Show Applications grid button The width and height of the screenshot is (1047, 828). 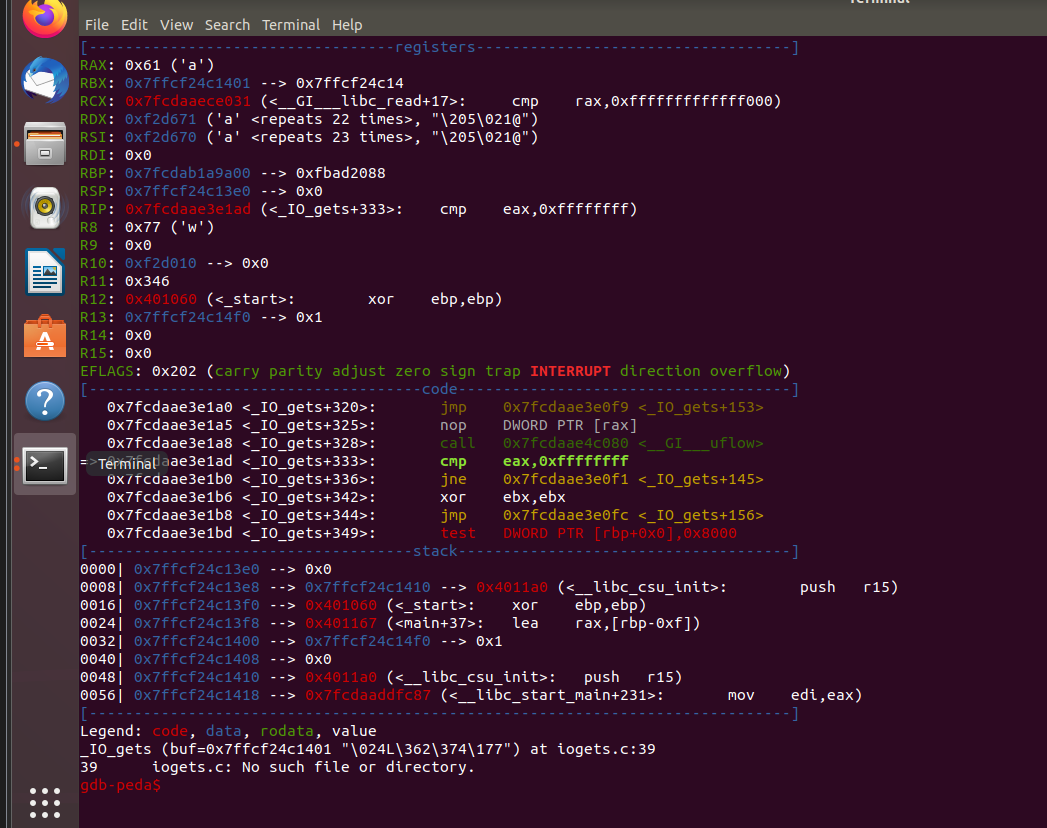click(44, 803)
